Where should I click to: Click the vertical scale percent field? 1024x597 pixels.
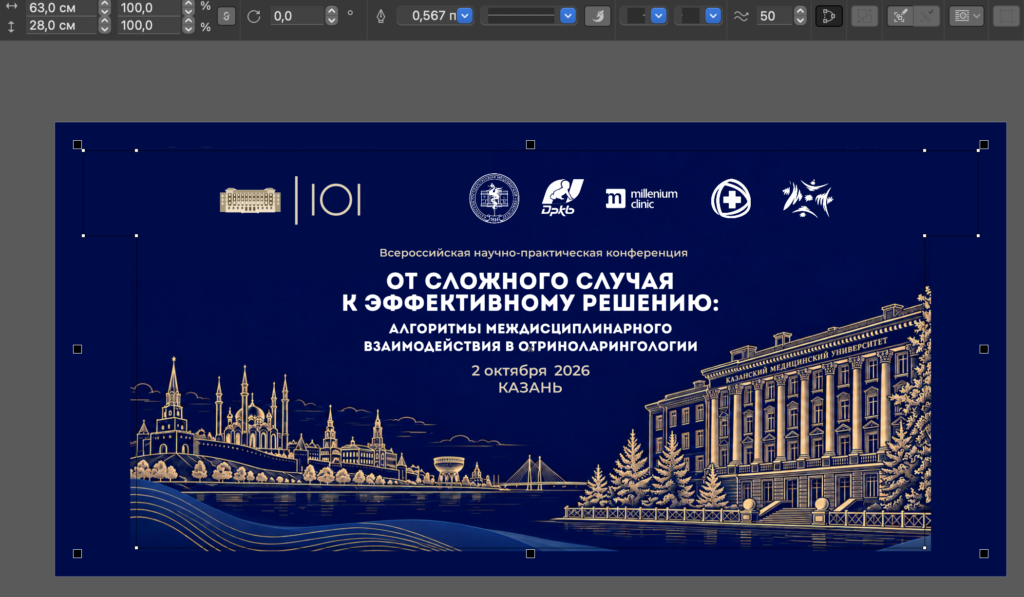coord(149,25)
